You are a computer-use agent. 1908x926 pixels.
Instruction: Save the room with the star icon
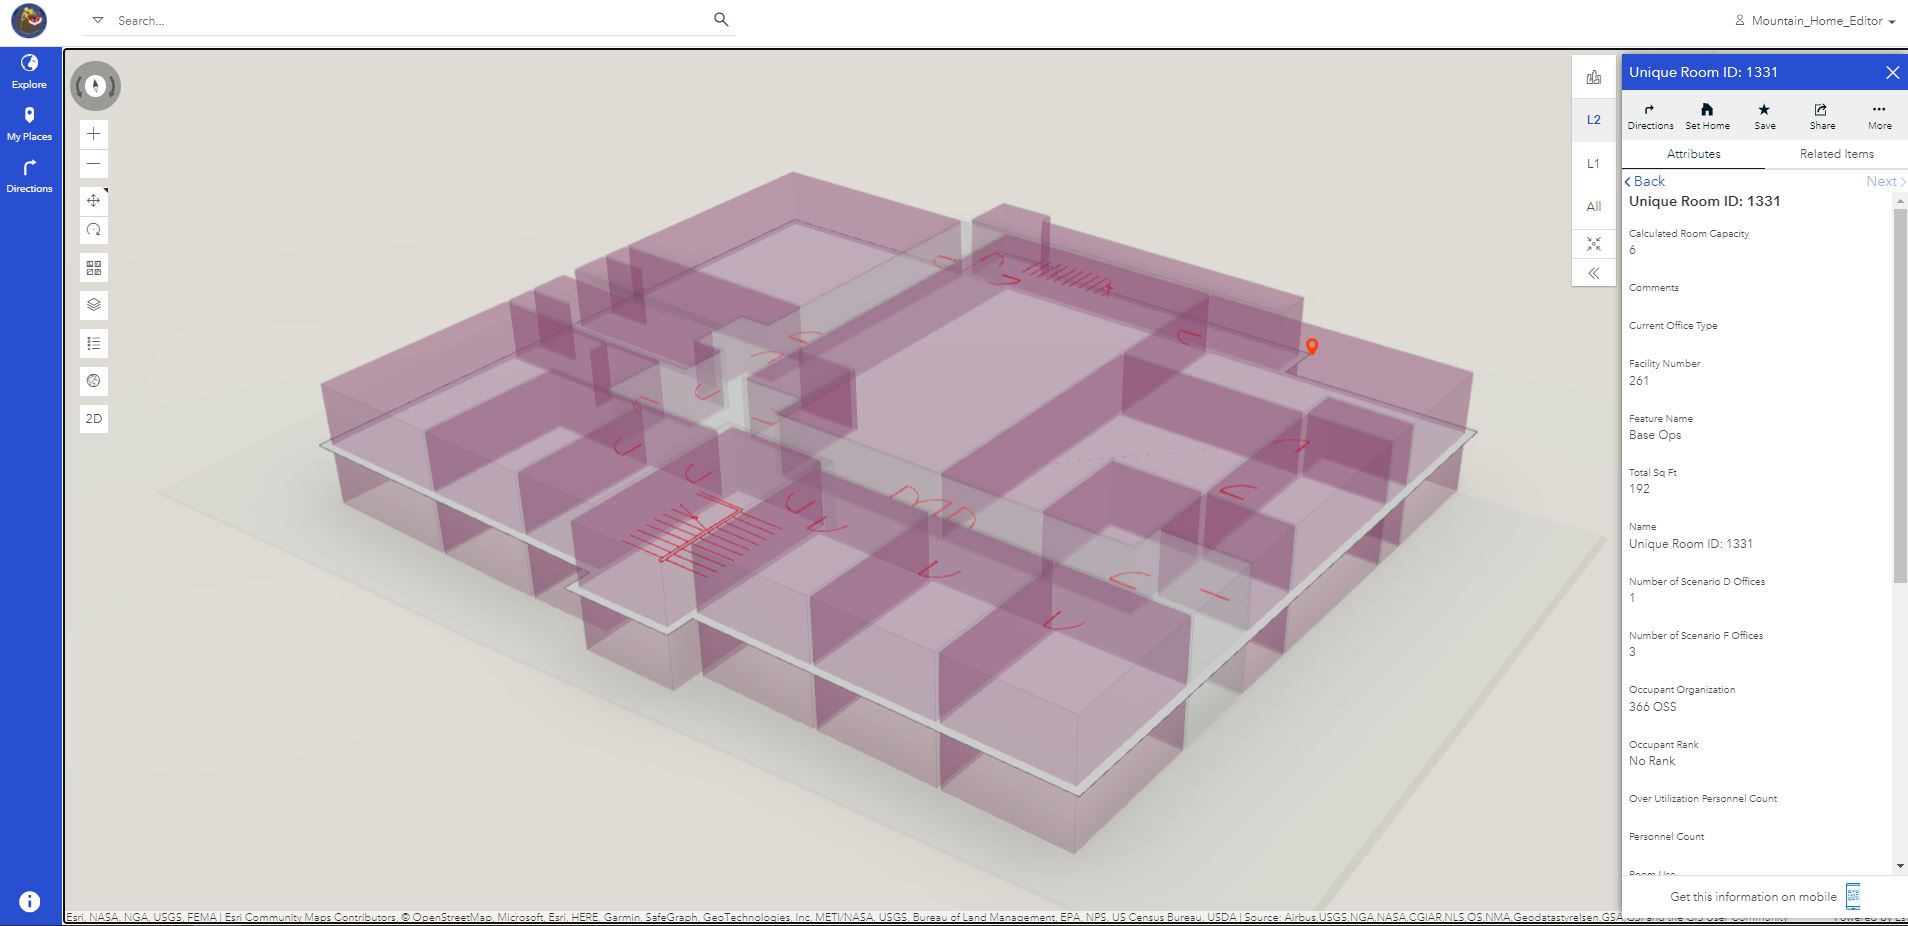[1764, 114]
